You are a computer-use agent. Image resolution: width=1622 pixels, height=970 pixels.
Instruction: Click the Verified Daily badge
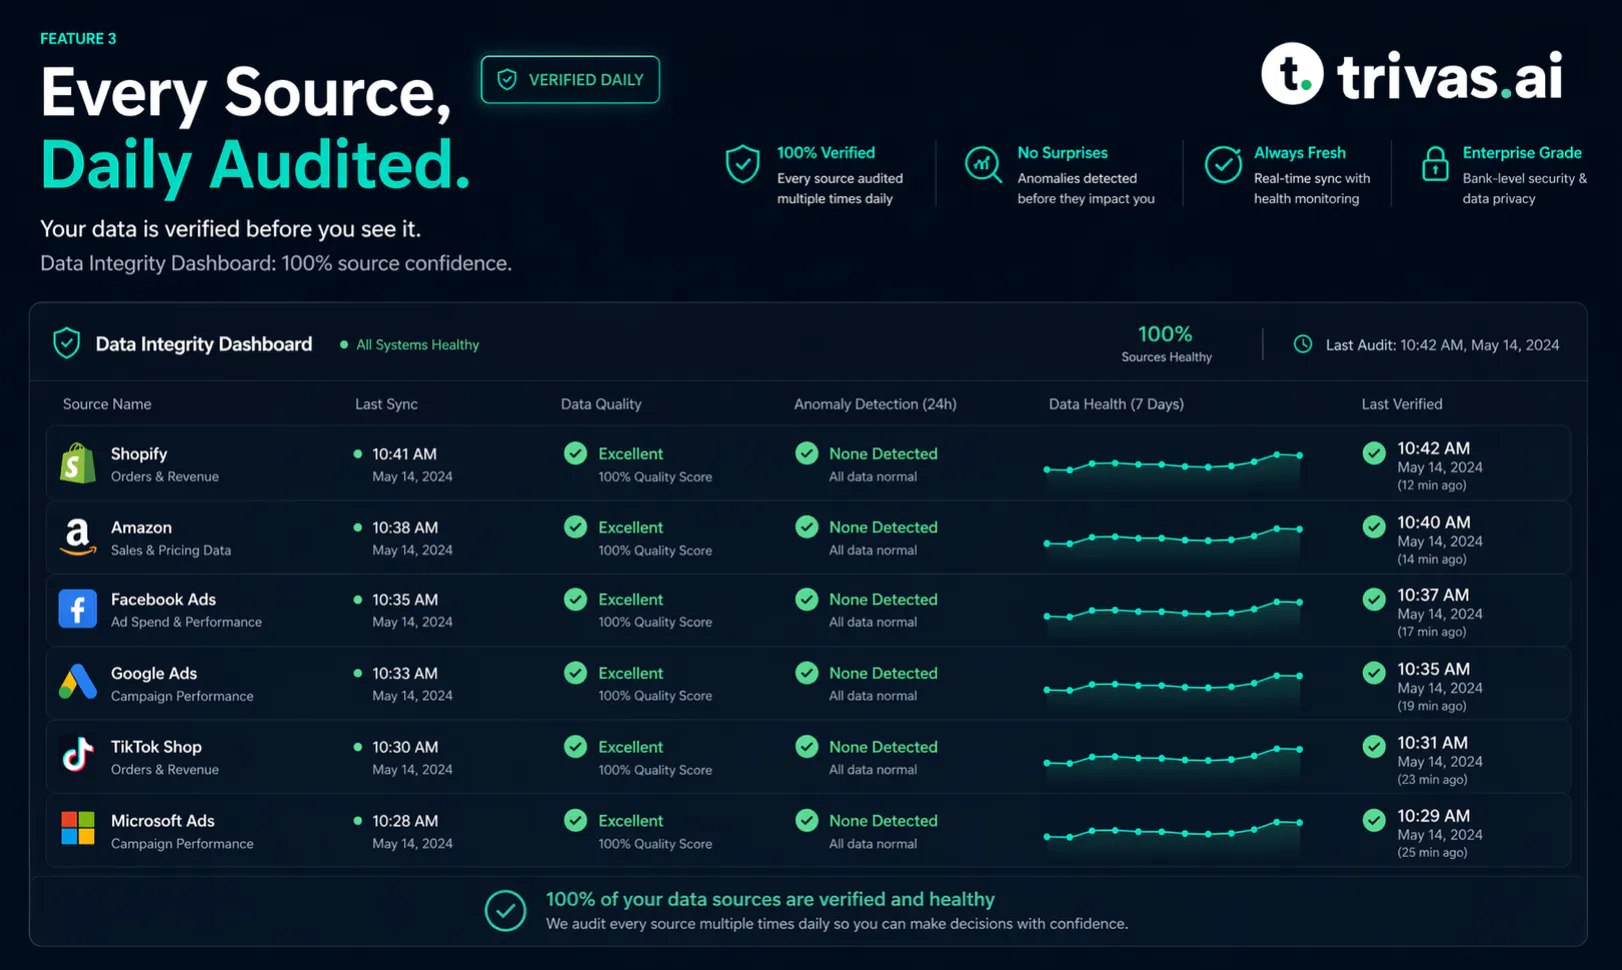[x=570, y=80]
